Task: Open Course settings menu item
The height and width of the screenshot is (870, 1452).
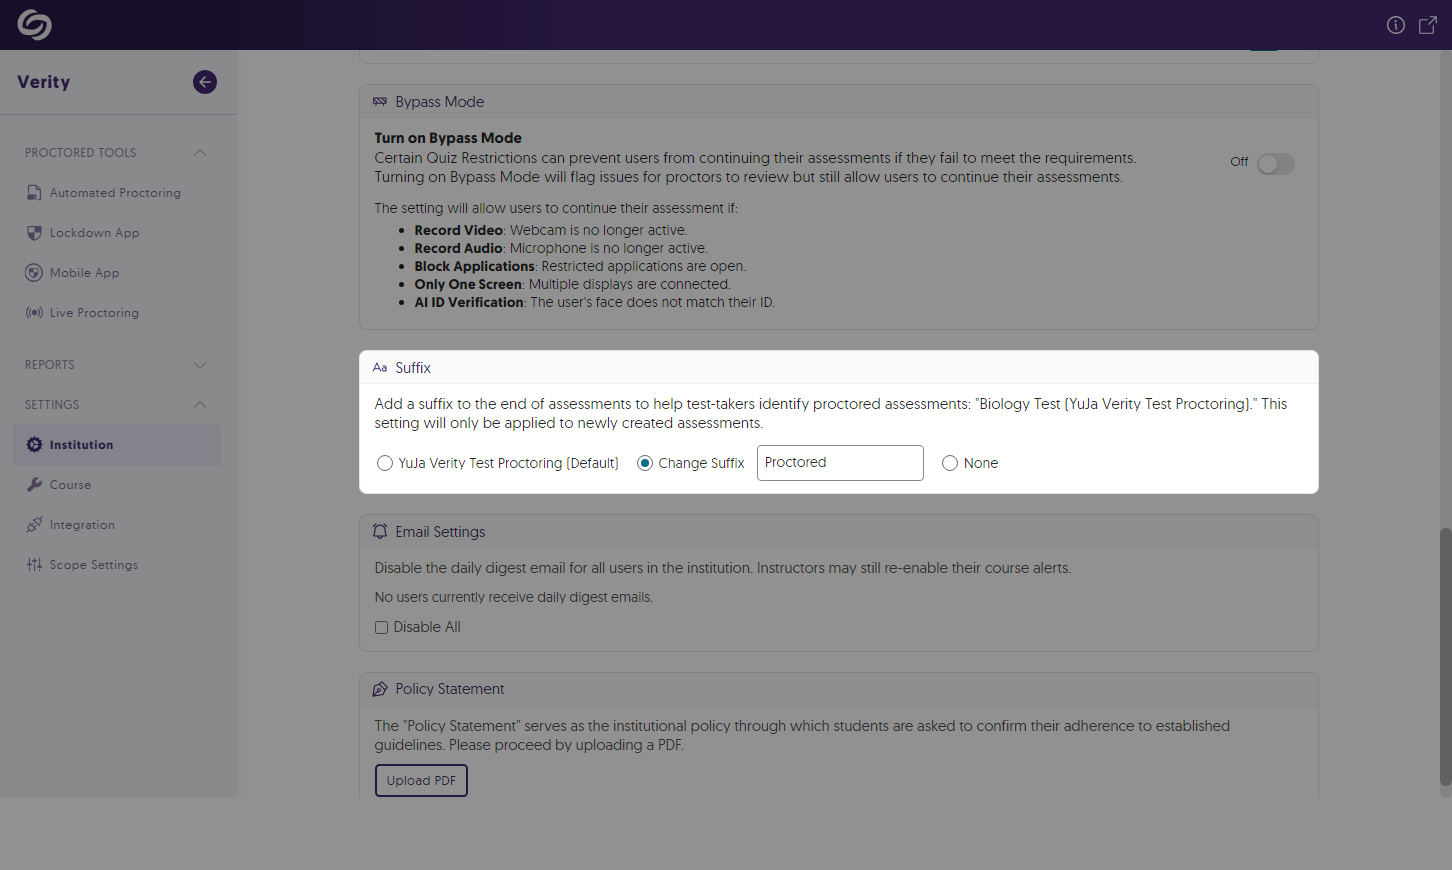Action: coord(70,485)
